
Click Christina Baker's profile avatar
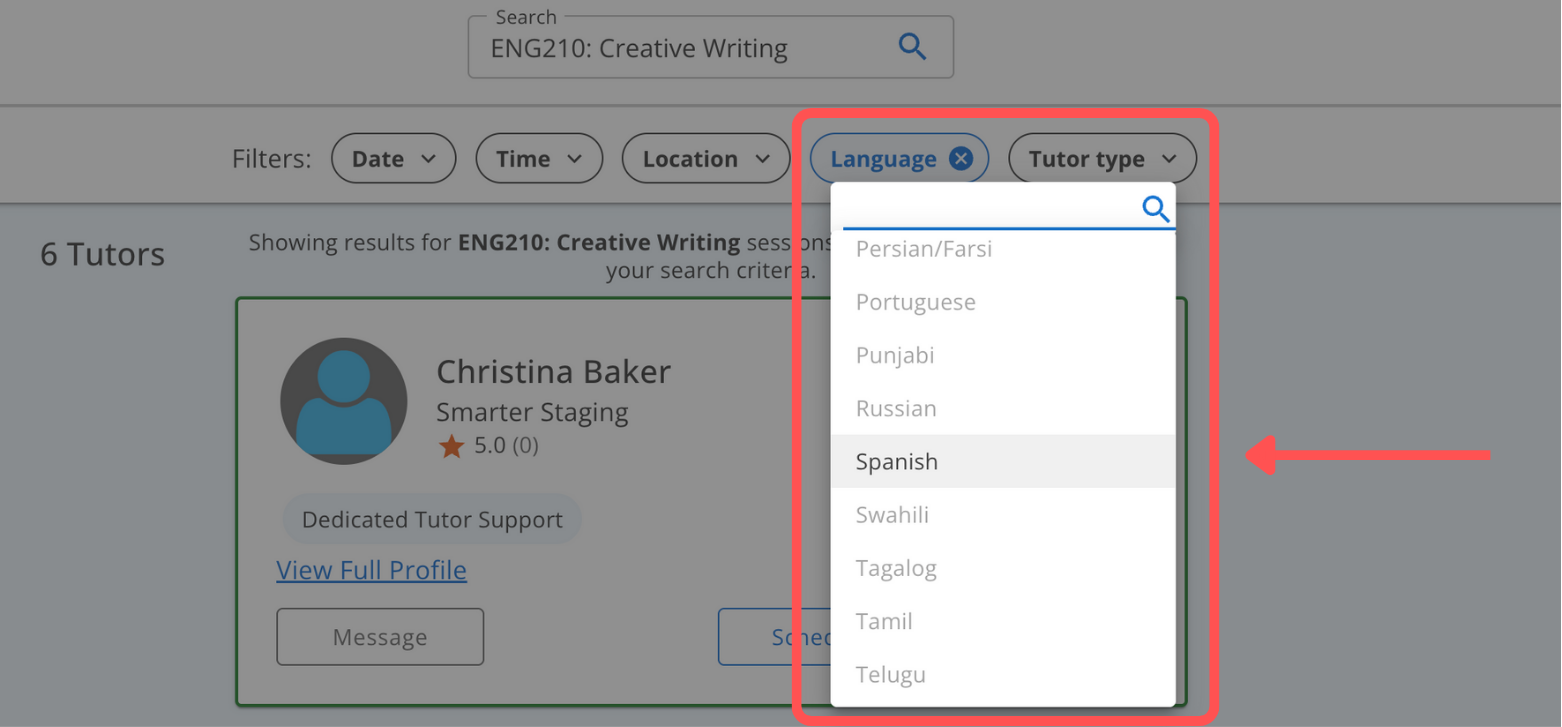click(x=343, y=400)
